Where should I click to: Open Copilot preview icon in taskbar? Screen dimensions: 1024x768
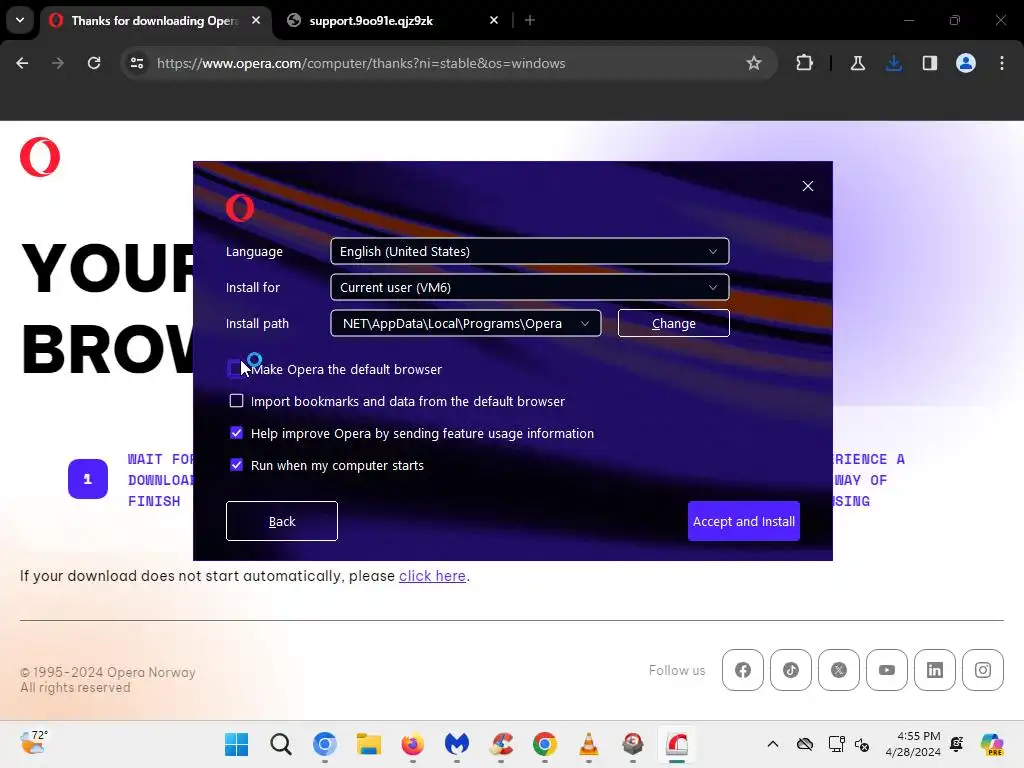(991, 744)
